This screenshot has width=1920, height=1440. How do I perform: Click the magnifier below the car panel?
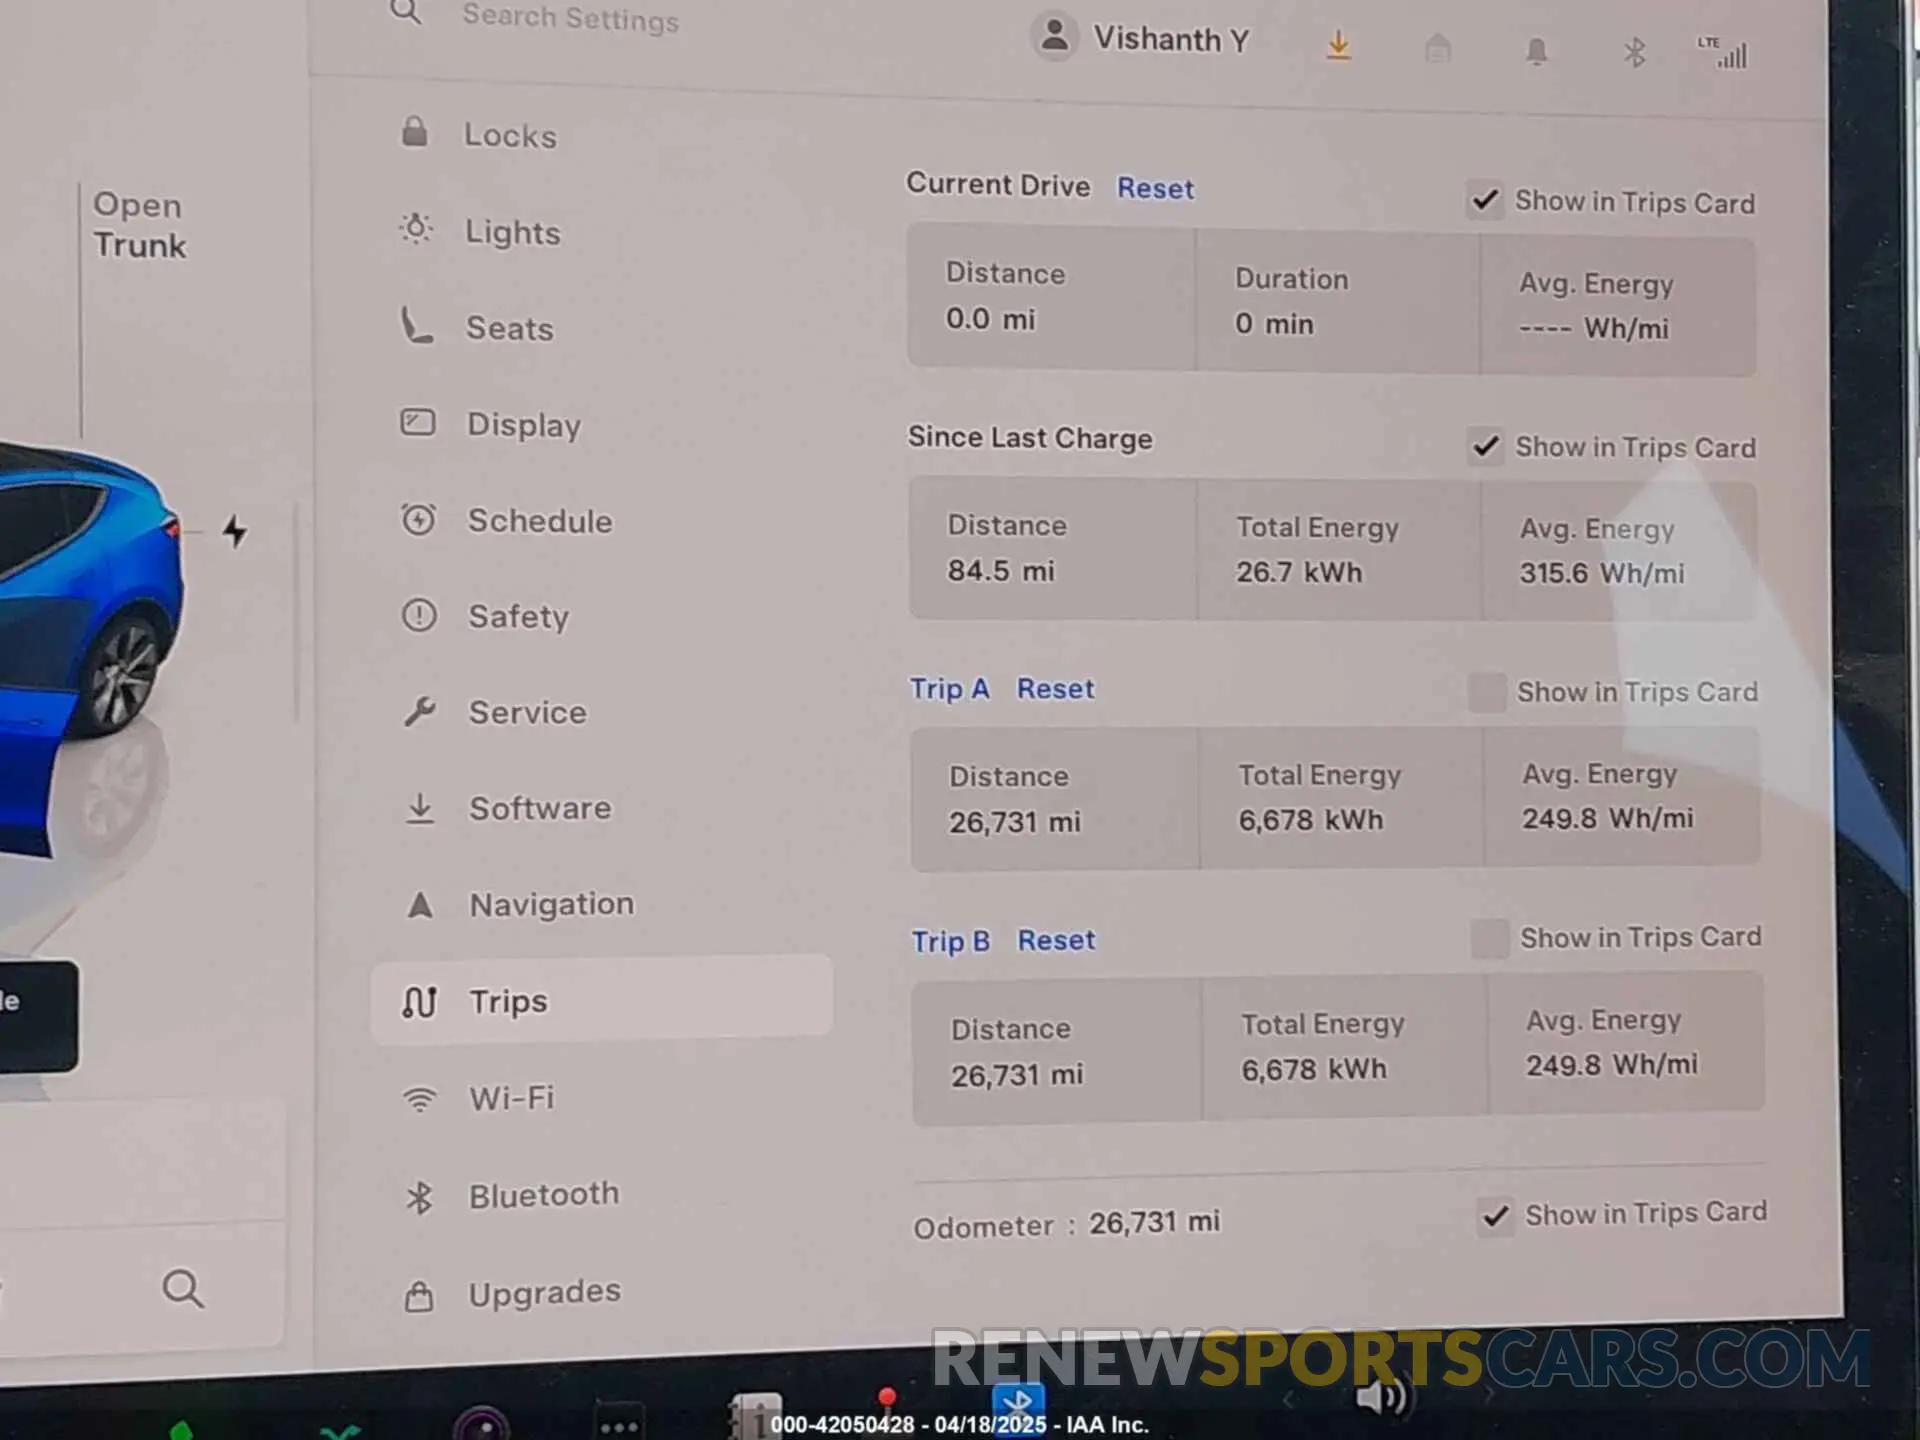tap(183, 1288)
